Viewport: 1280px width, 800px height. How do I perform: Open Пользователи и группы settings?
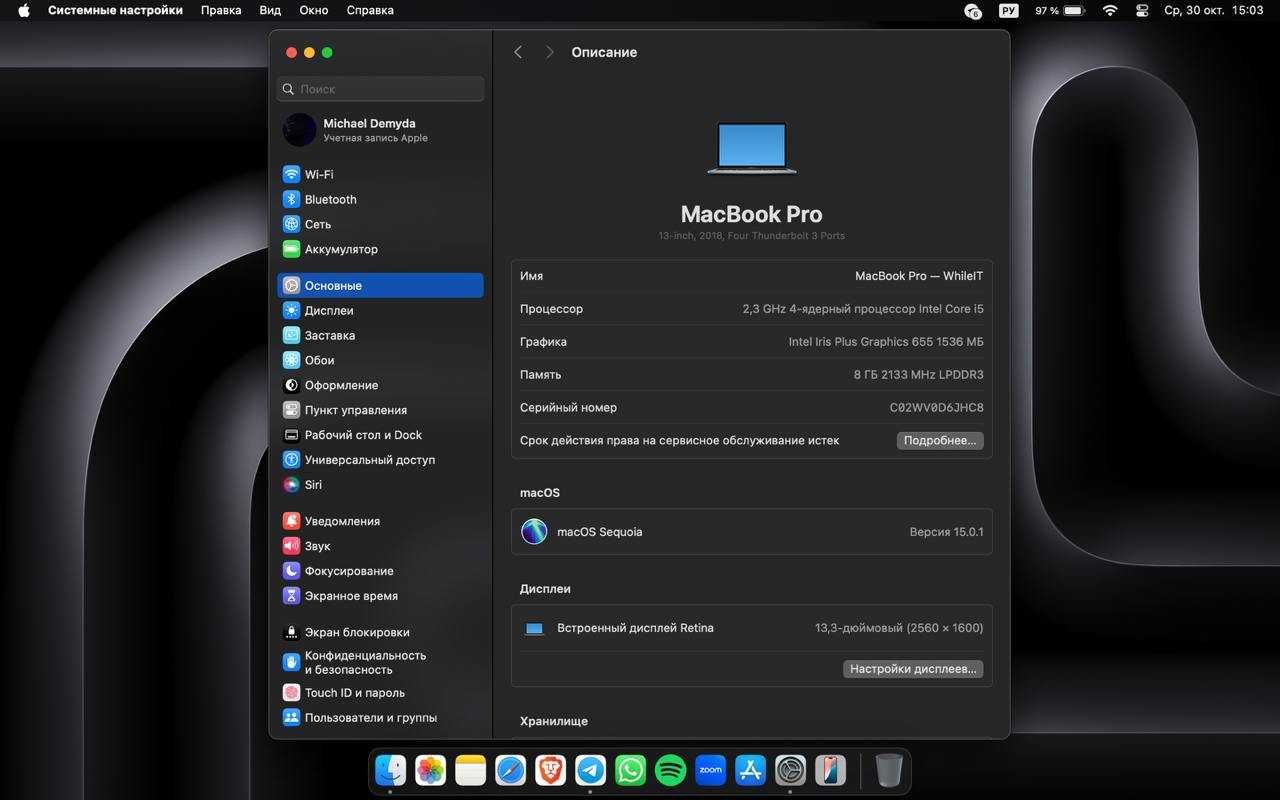[380, 718]
